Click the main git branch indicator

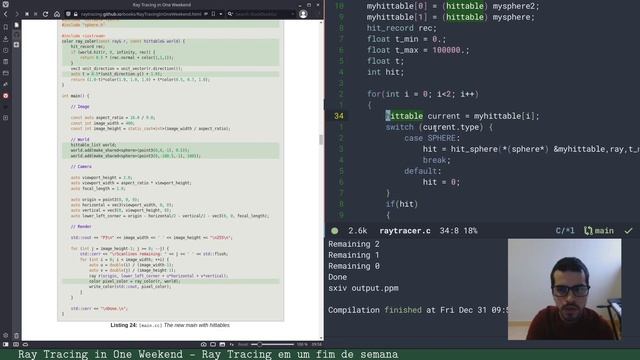(x=599, y=231)
